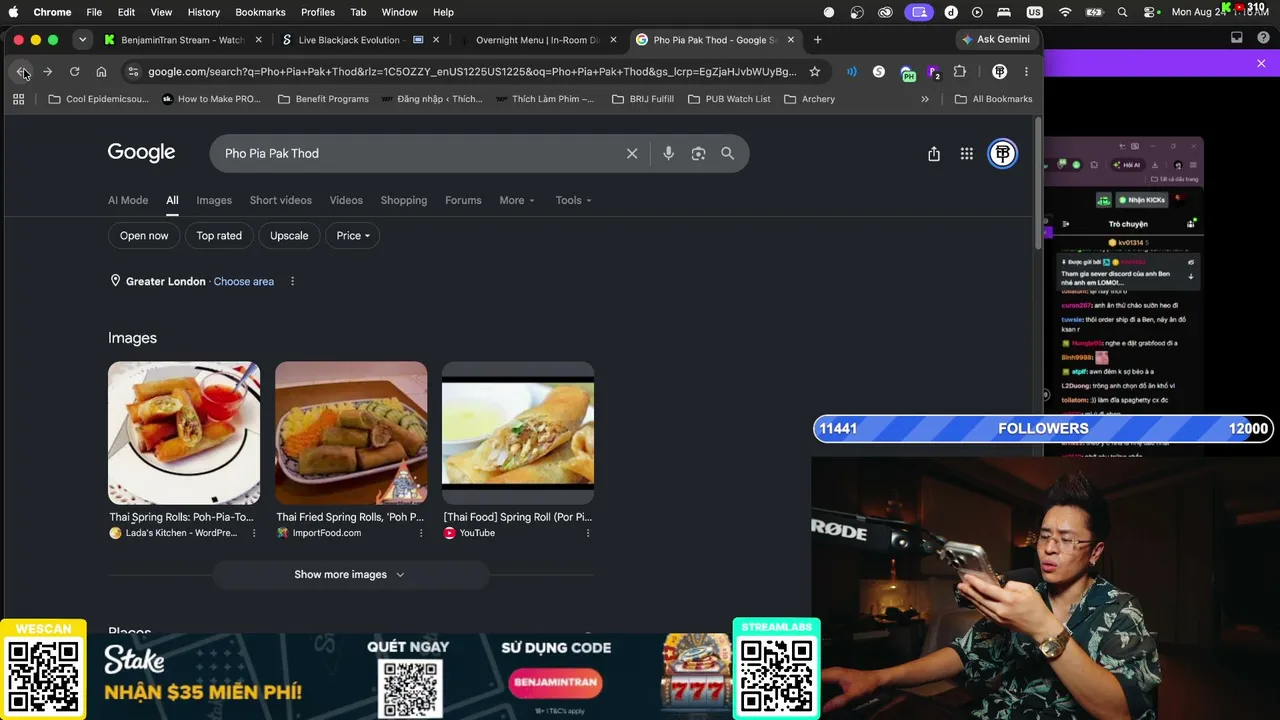Expand Show more images
Image resolution: width=1280 pixels, height=720 pixels.
coord(350,575)
